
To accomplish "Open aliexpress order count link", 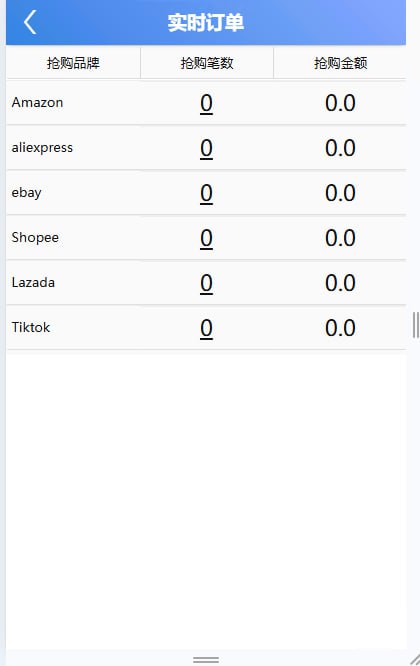I will [x=206, y=148].
